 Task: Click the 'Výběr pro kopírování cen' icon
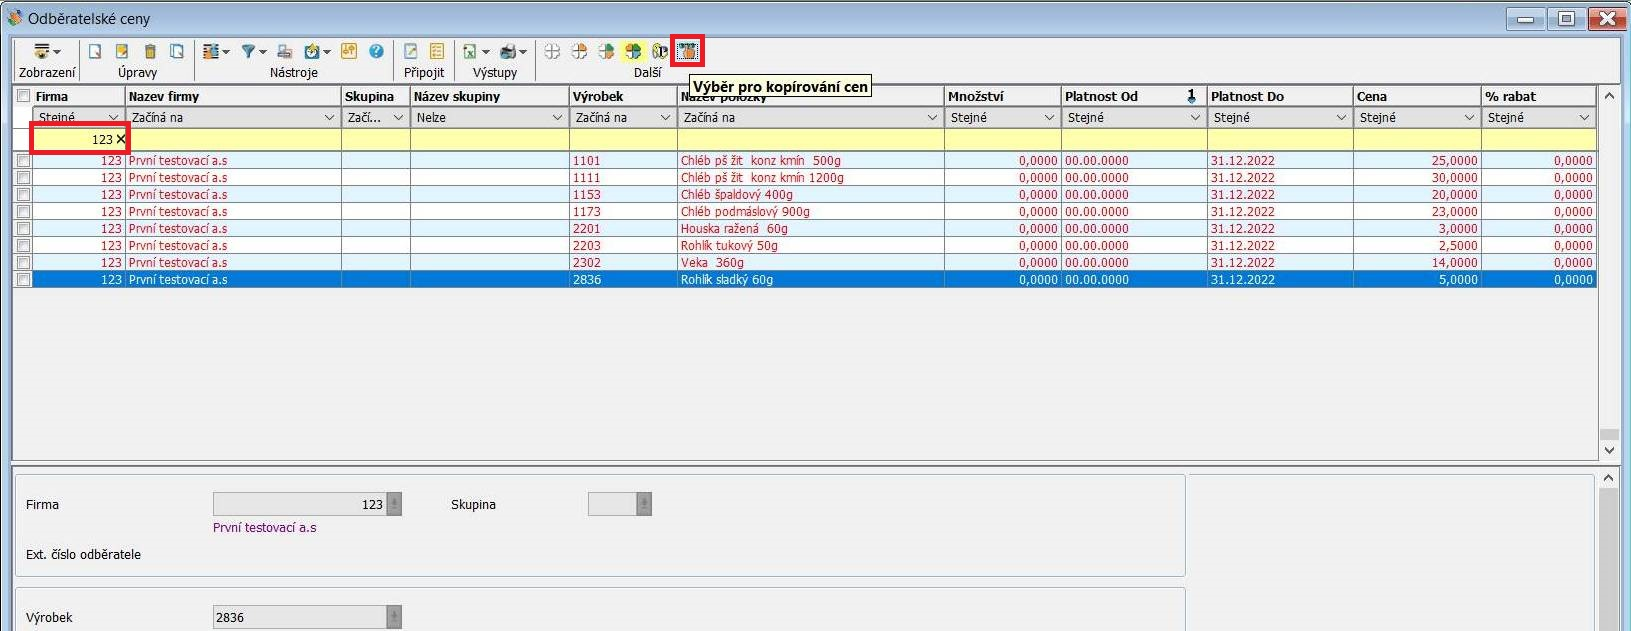[687, 51]
